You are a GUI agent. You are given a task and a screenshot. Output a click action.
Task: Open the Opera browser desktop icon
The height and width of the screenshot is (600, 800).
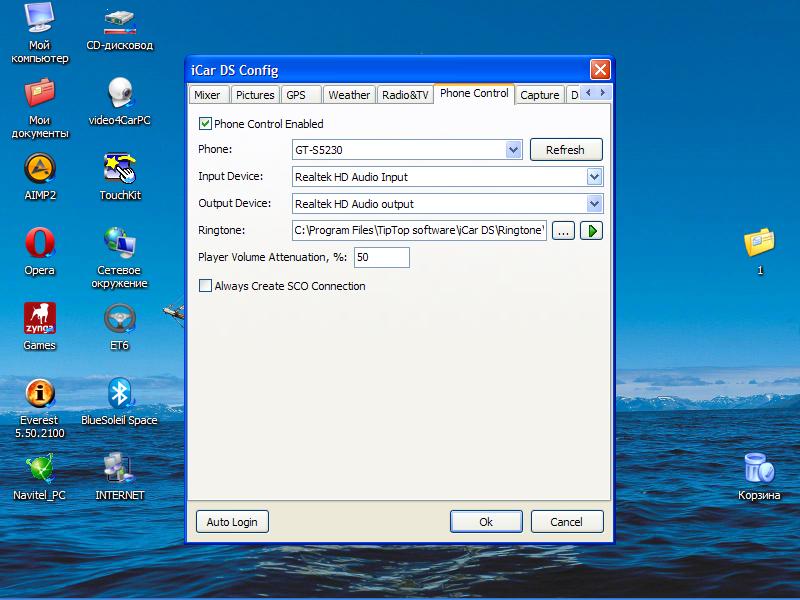point(40,243)
